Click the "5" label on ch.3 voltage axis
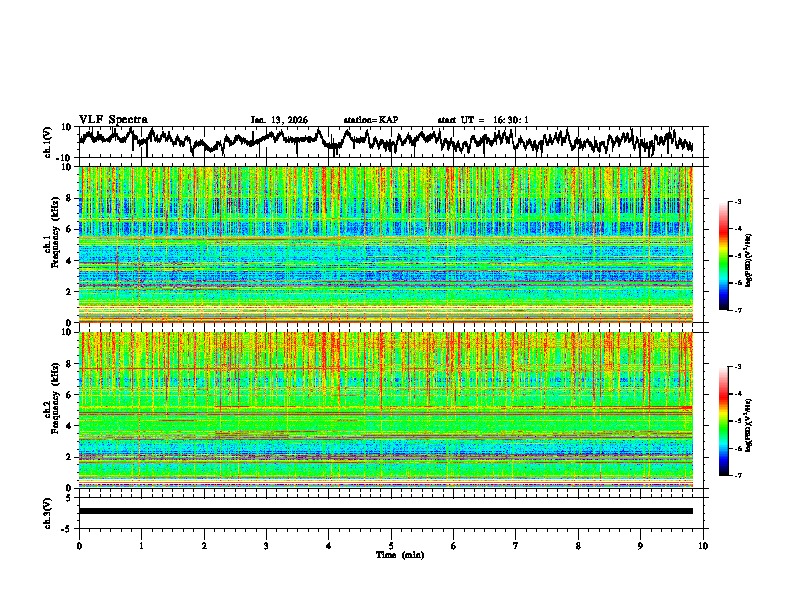 (x=70, y=498)
